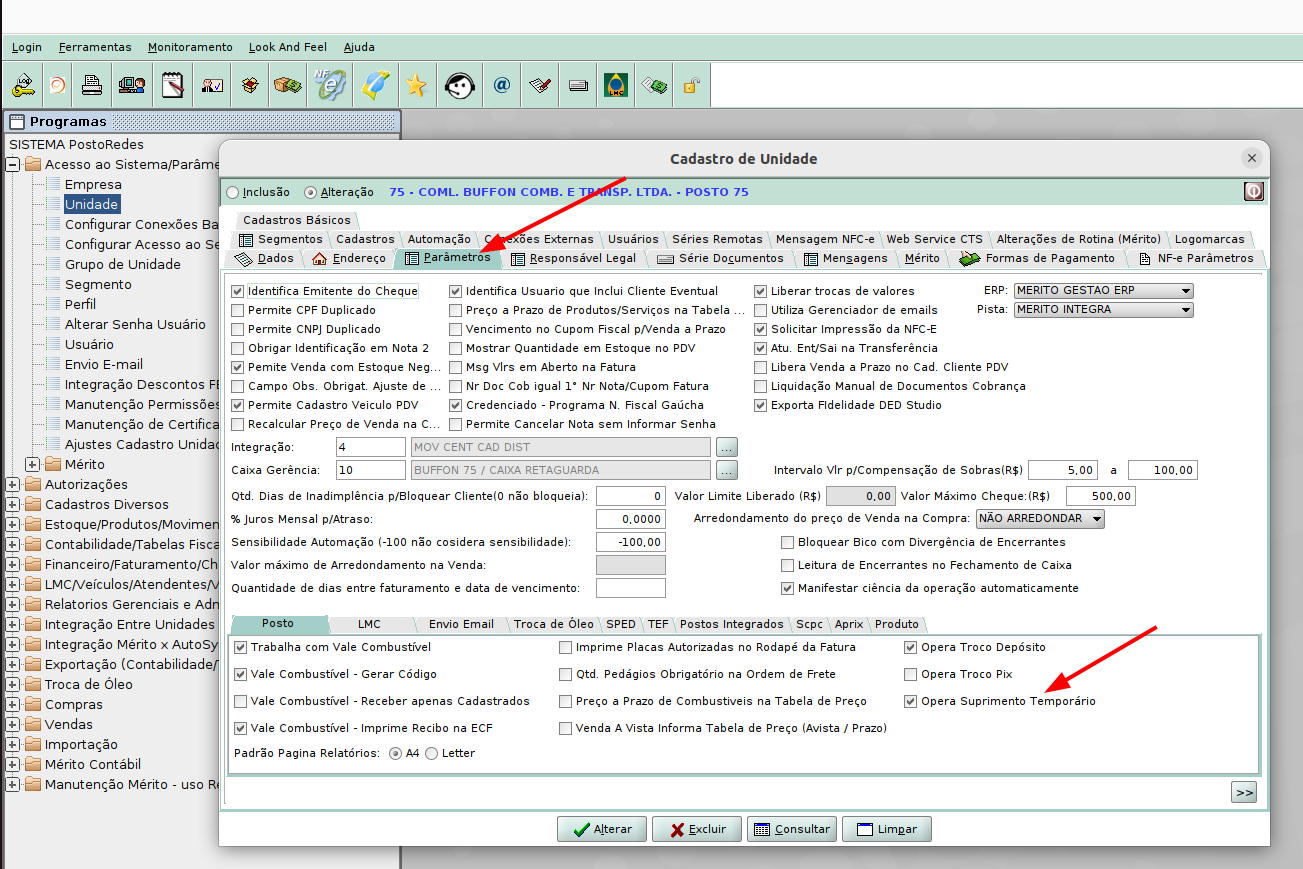Expand the Autorizações tree node

click(13, 485)
